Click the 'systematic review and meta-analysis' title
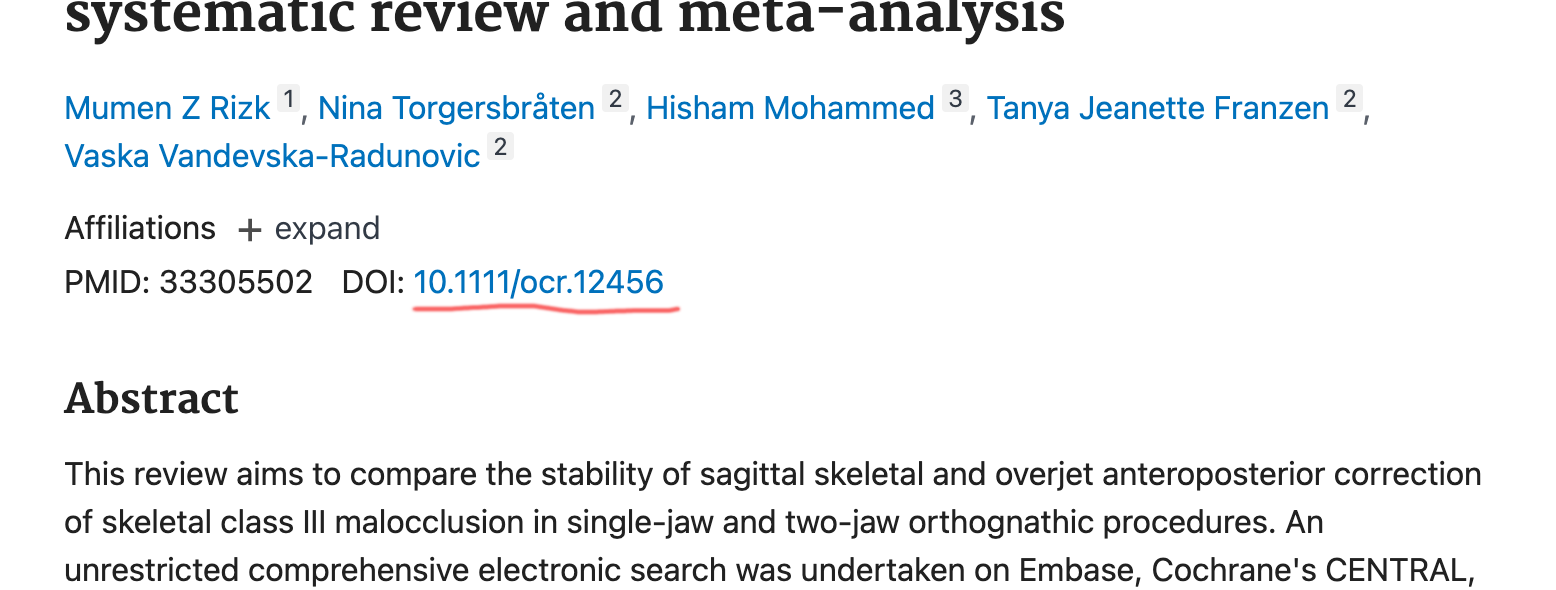Screen dimensions: 1556x590 pos(565,18)
